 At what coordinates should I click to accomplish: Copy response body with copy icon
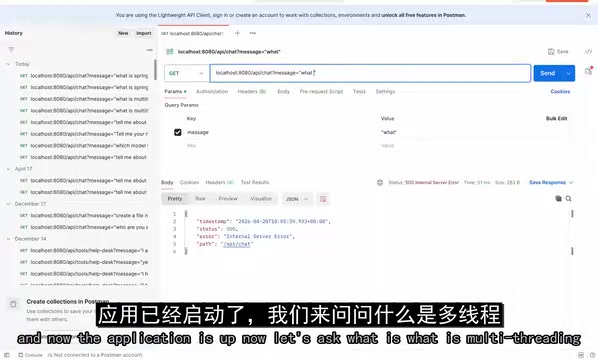(558, 198)
